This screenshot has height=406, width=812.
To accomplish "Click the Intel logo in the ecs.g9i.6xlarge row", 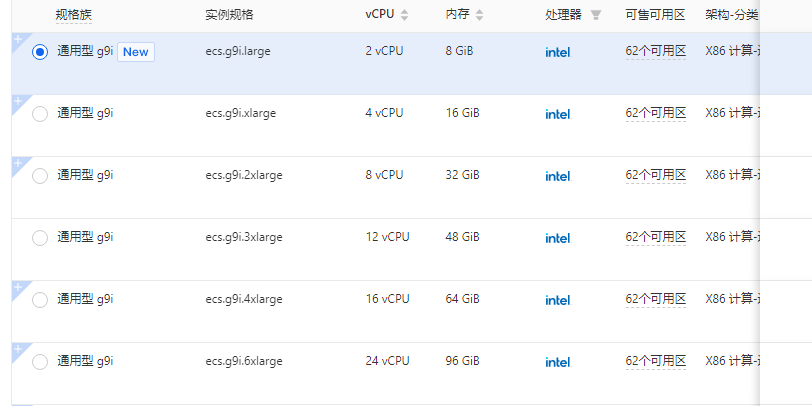I will [557, 362].
